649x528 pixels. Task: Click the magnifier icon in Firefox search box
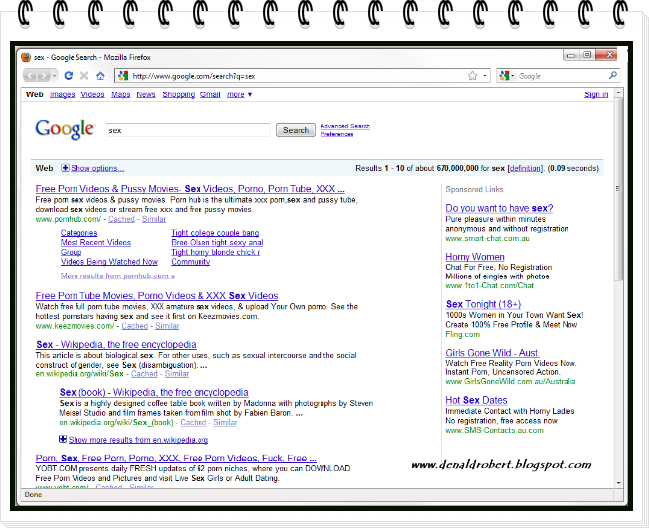point(613,75)
